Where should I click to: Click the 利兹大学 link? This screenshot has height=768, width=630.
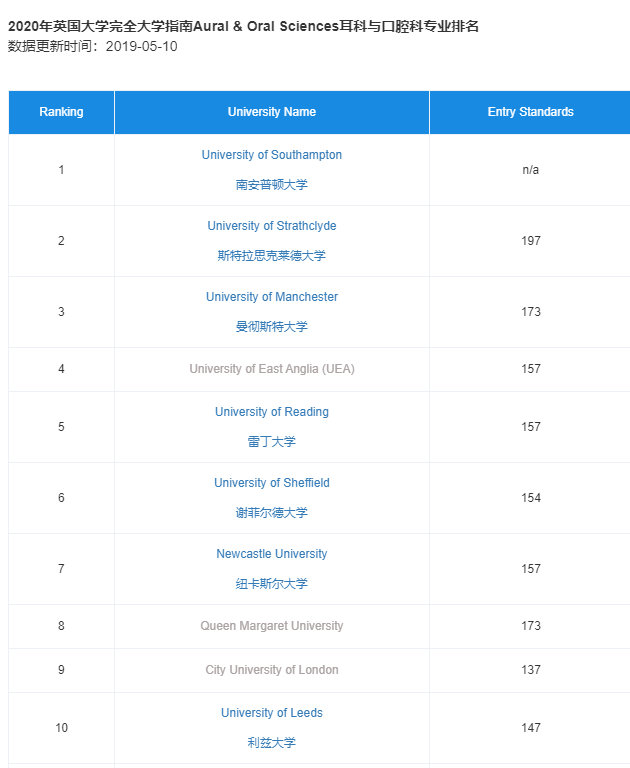(x=271, y=743)
